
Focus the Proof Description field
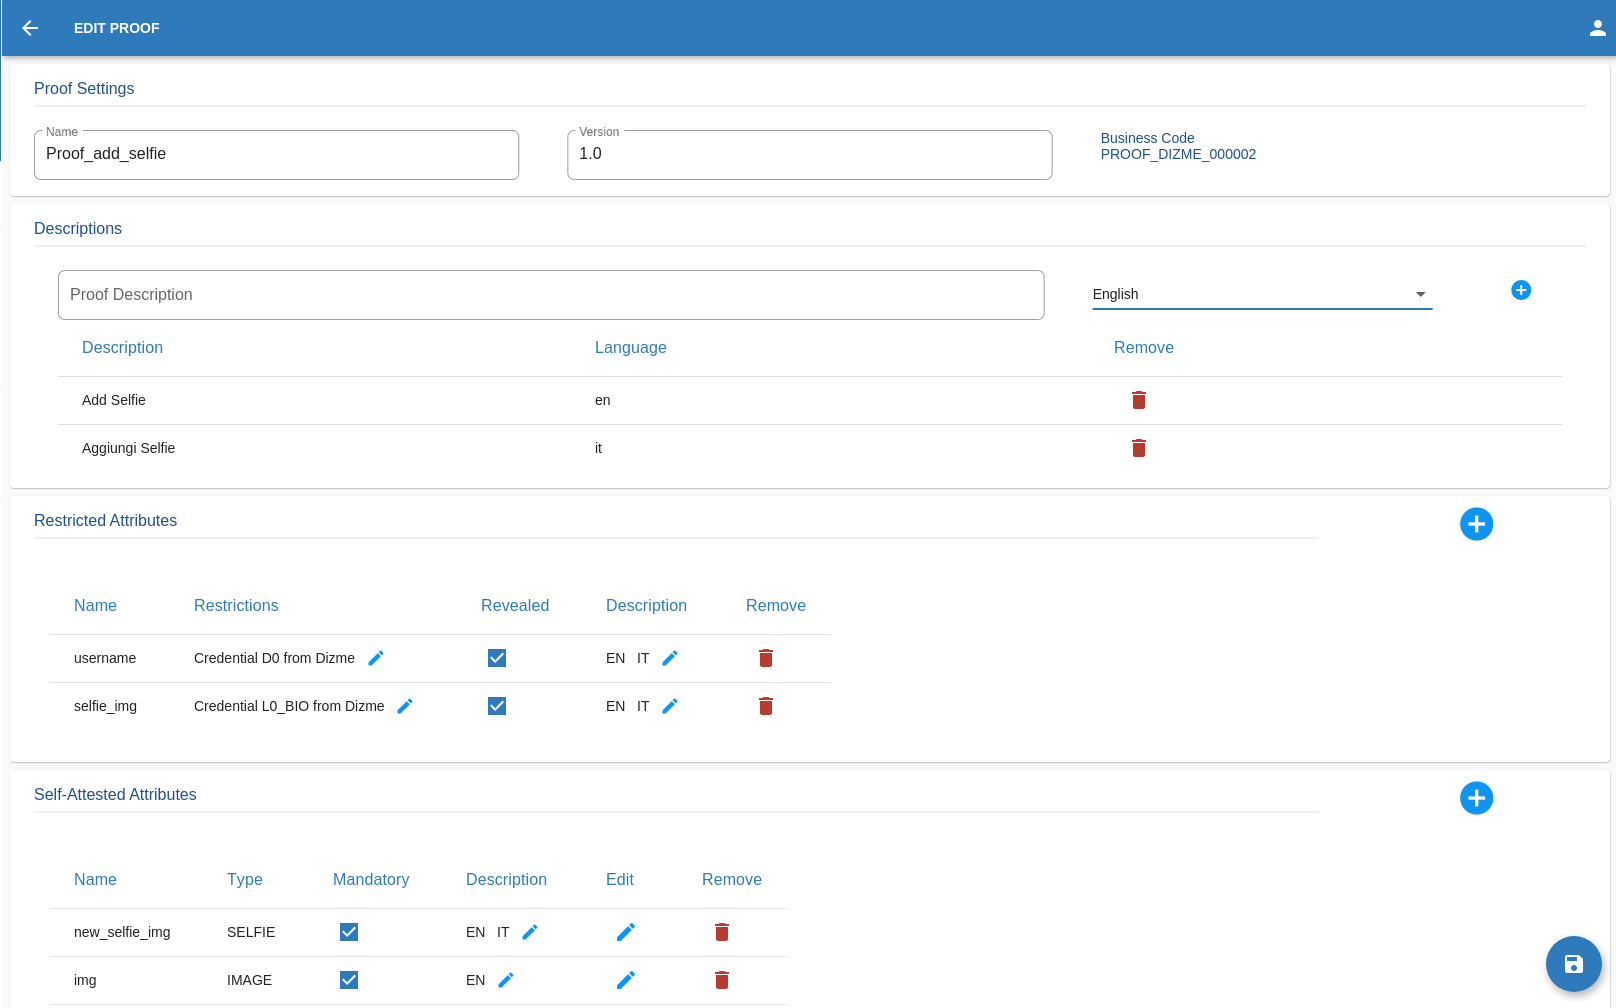tap(551, 295)
